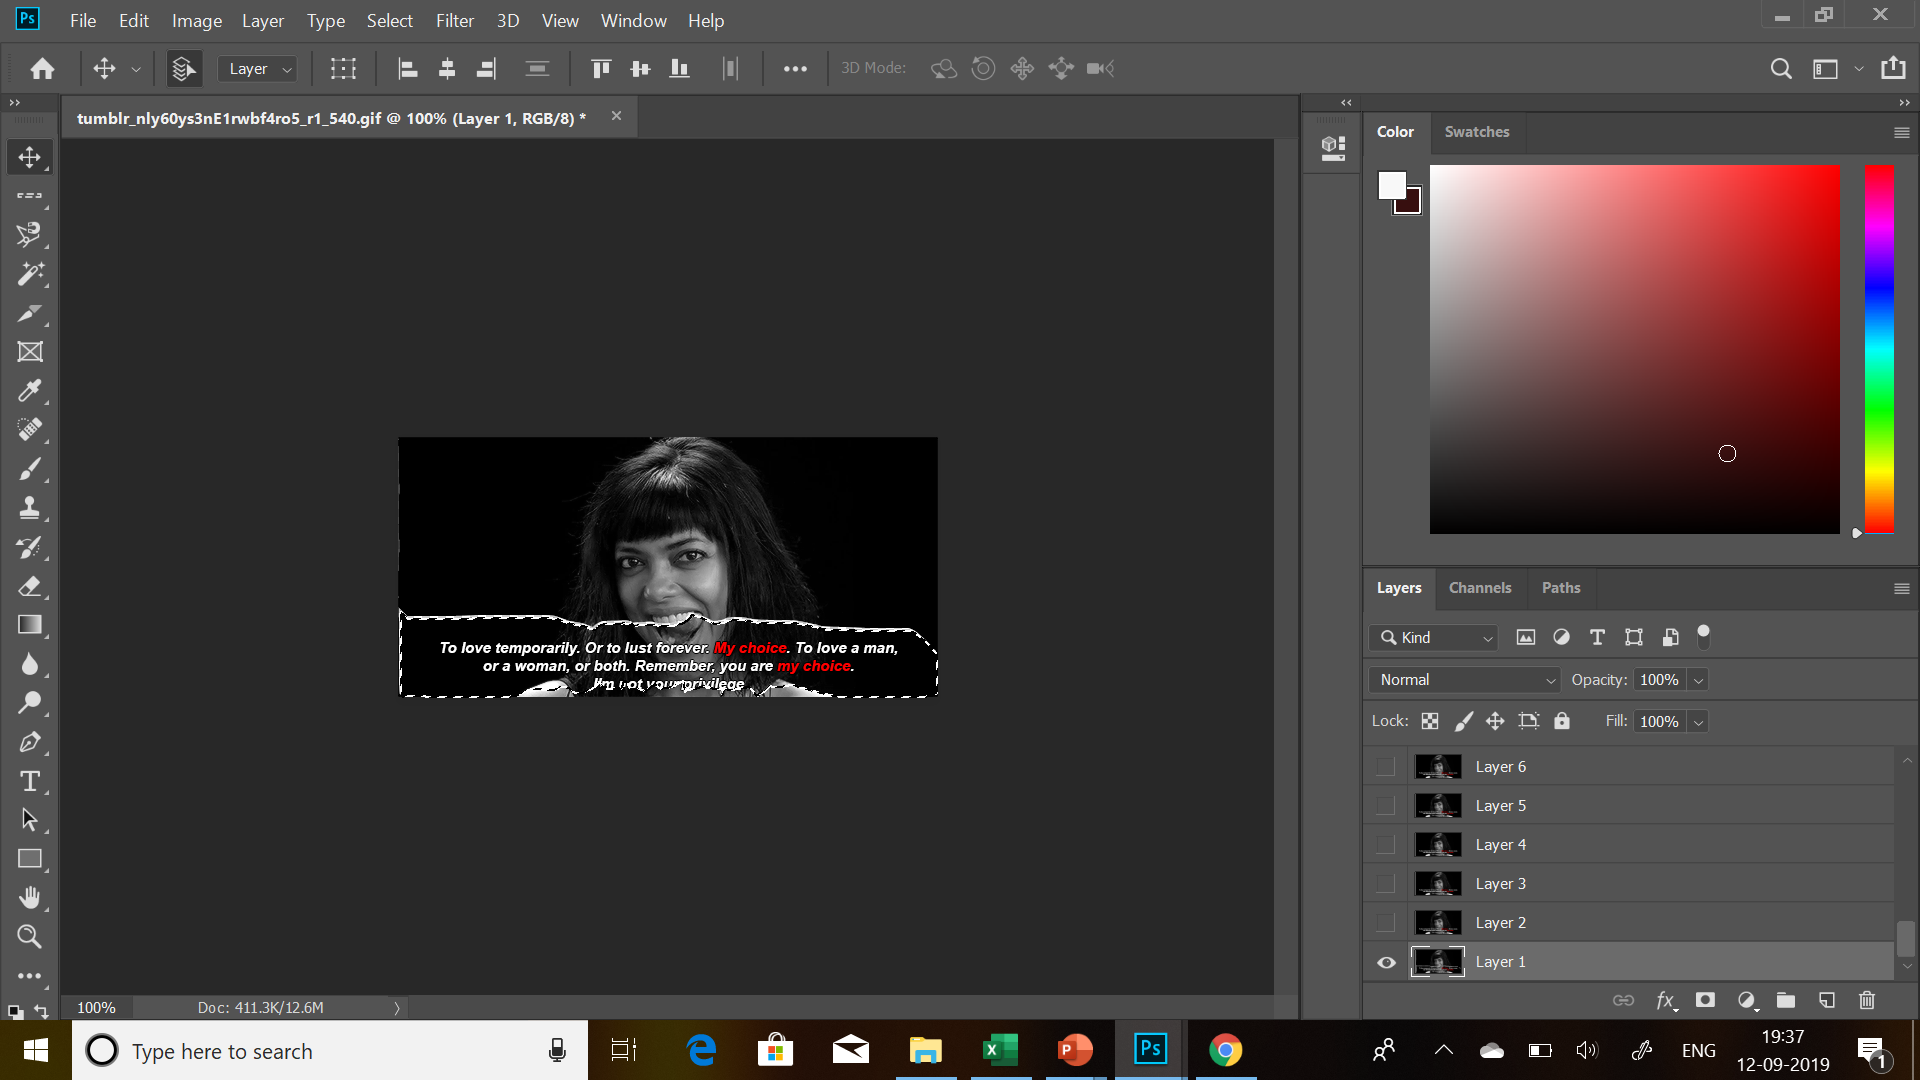This screenshot has height=1080, width=1920.
Task: Select the Eraser tool
Action: tap(30, 587)
